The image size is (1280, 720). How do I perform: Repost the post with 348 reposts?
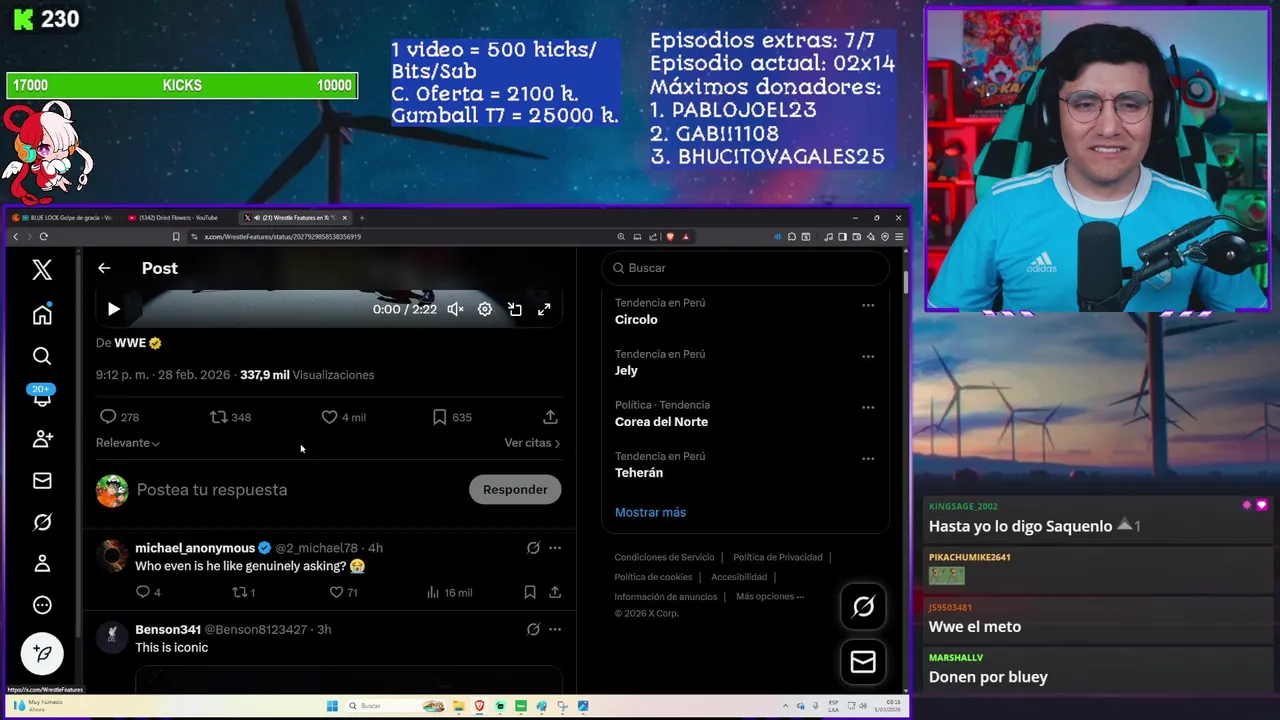click(218, 417)
